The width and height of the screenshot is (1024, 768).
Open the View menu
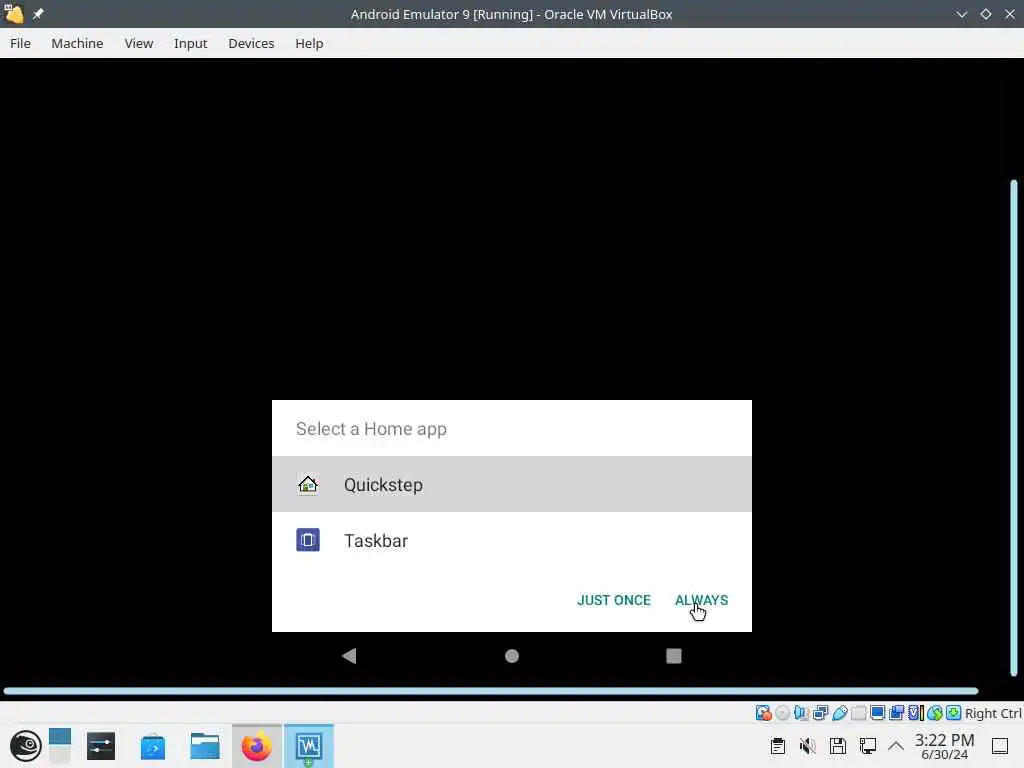coord(138,43)
